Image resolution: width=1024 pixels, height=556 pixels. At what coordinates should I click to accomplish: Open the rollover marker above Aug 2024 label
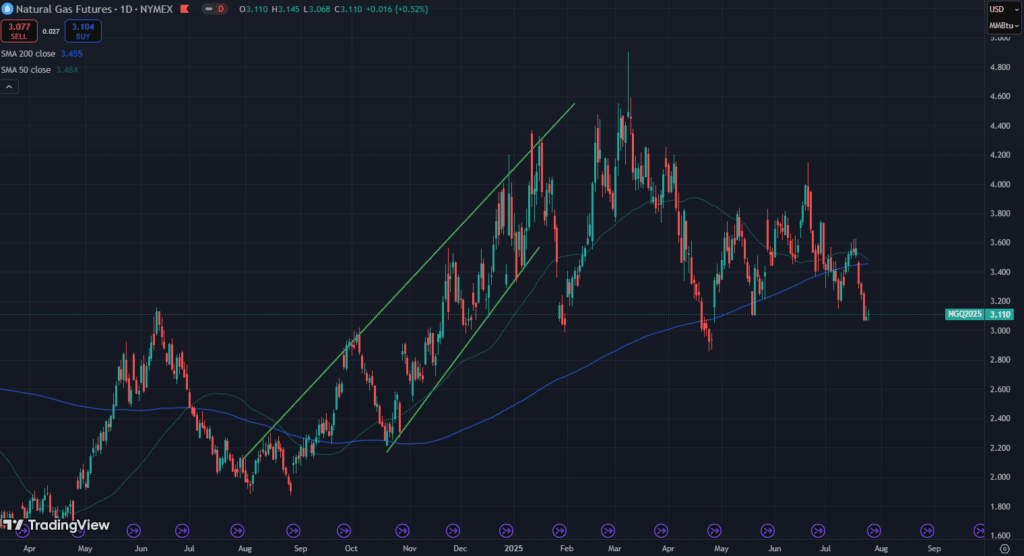[238, 531]
